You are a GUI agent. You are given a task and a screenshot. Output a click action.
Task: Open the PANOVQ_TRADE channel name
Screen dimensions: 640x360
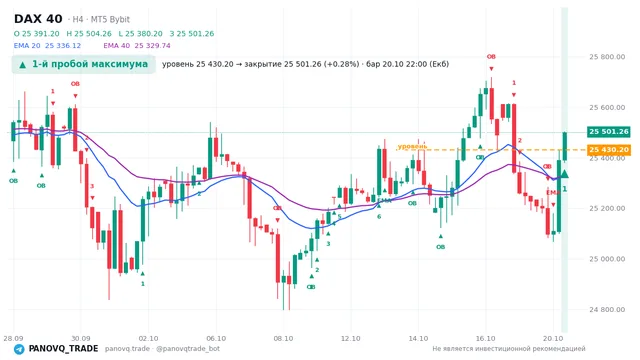[63, 349]
